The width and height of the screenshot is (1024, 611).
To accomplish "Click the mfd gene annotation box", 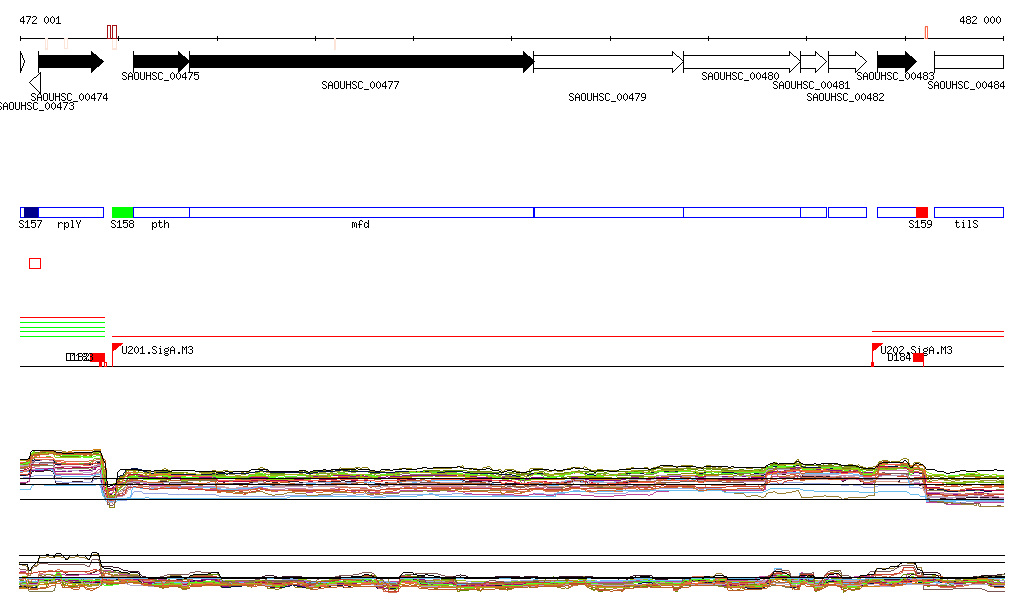I will pos(360,212).
